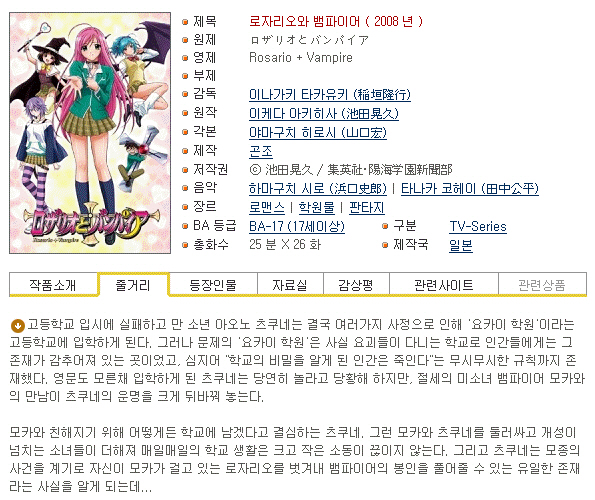Open original author link 이케다 아키히사
This screenshot has height=500, width=595.
324,113
